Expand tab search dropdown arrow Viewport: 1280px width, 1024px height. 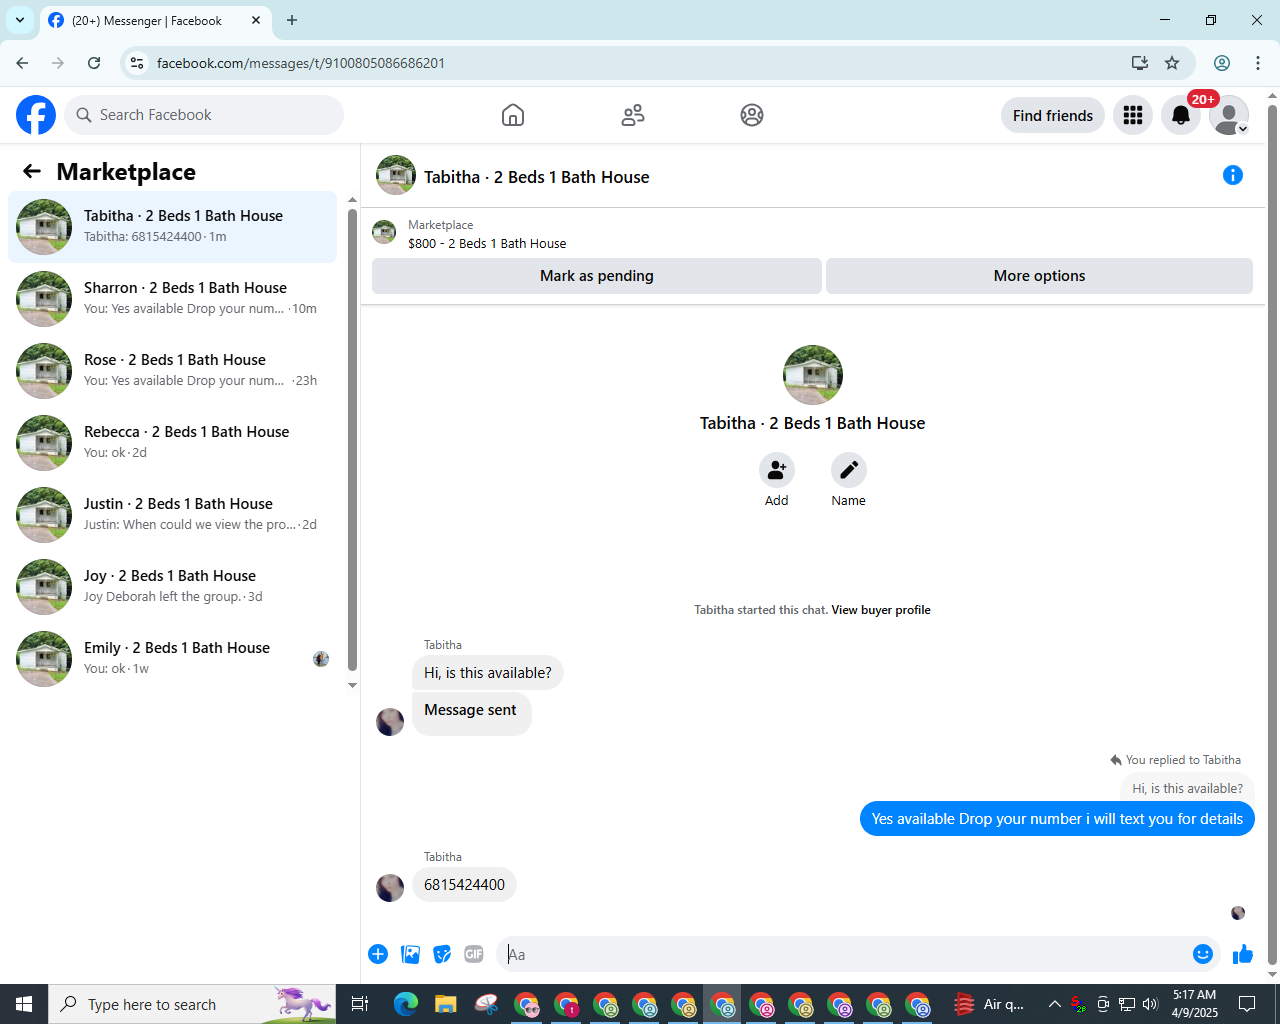tap(19, 20)
